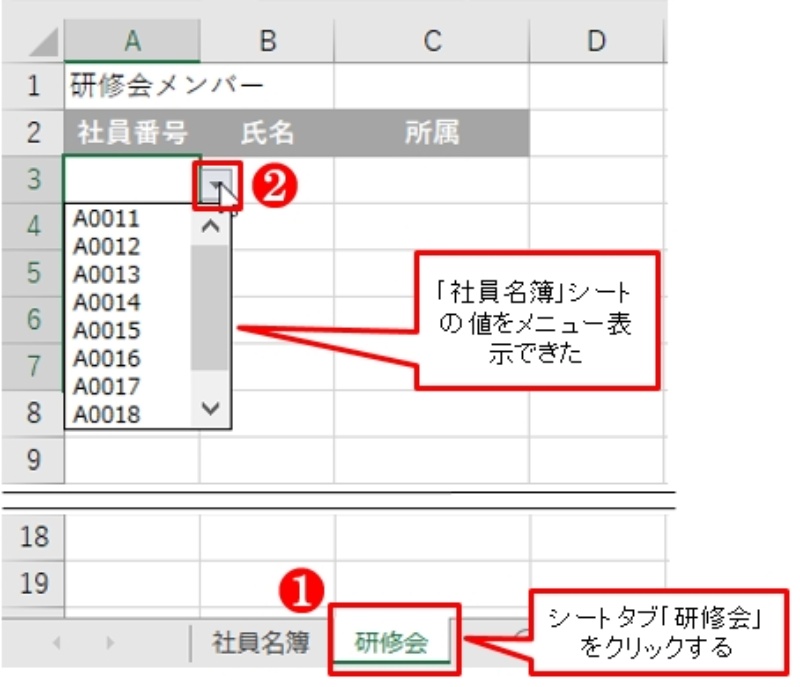Select A0011 from the dropdown list
800x687 pixels.
pos(107,219)
